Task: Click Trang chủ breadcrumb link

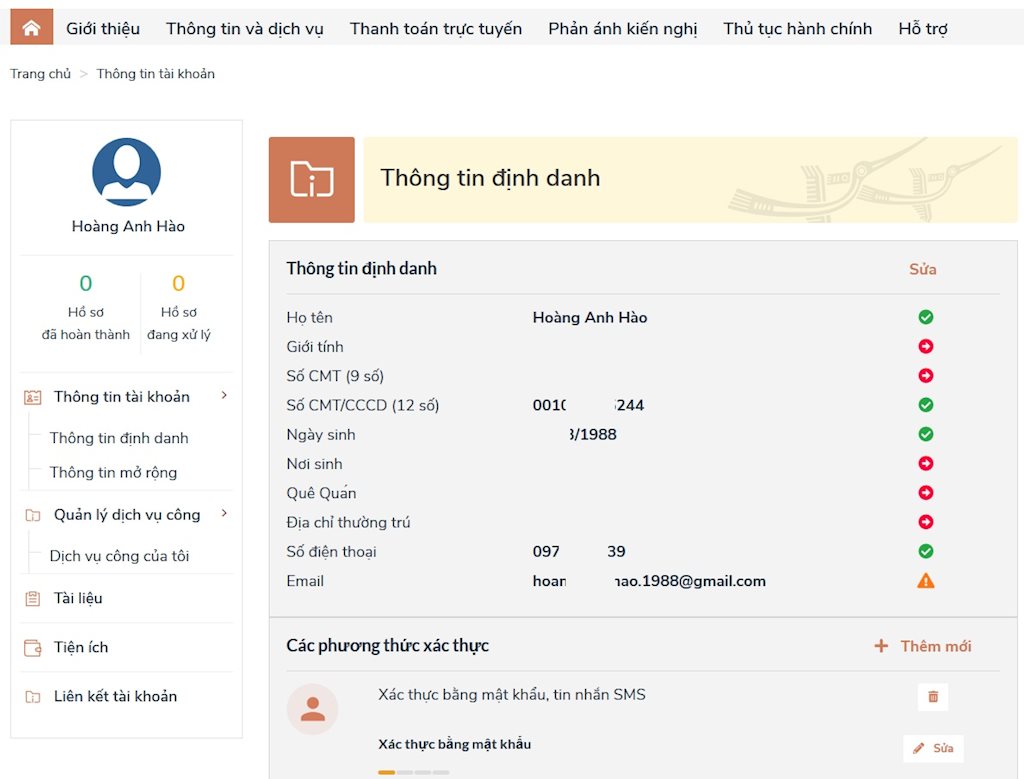Action: [x=40, y=74]
